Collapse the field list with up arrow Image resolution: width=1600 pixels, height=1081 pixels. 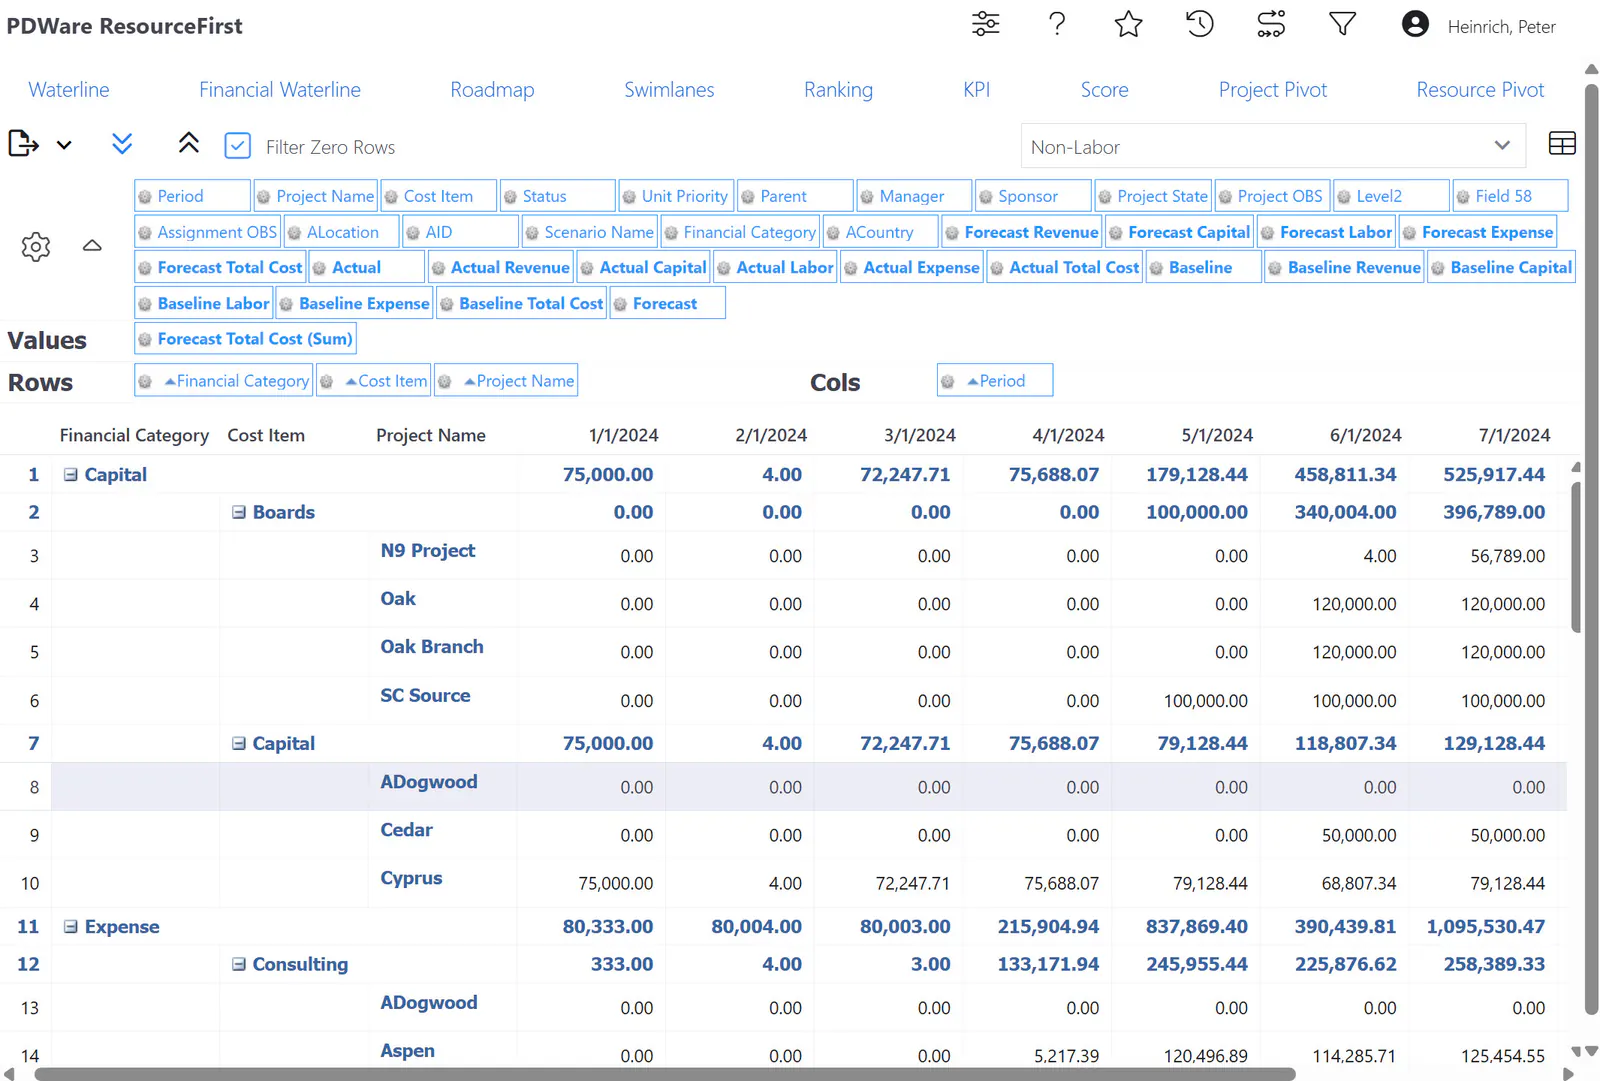coord(92,245)
